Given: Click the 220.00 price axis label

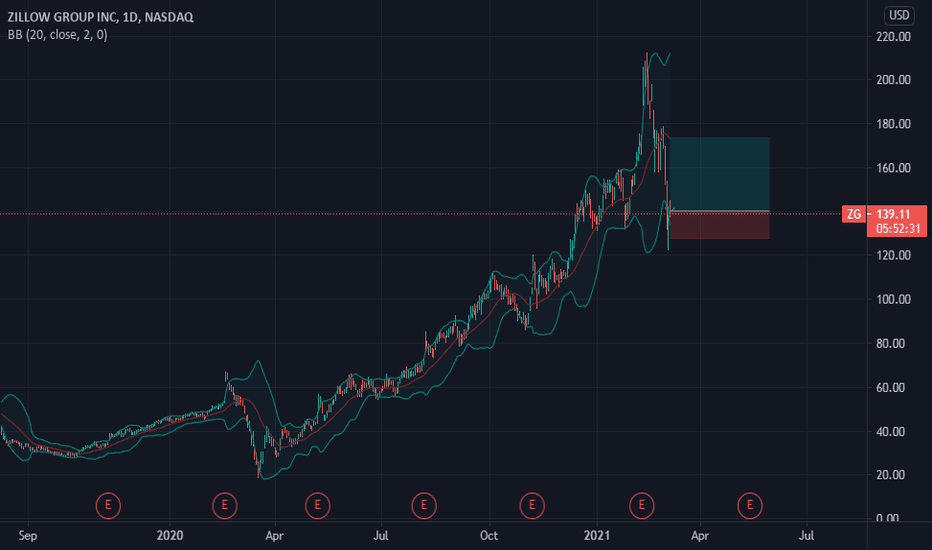Looking at the screenshot, I should (x=893, y=37).
